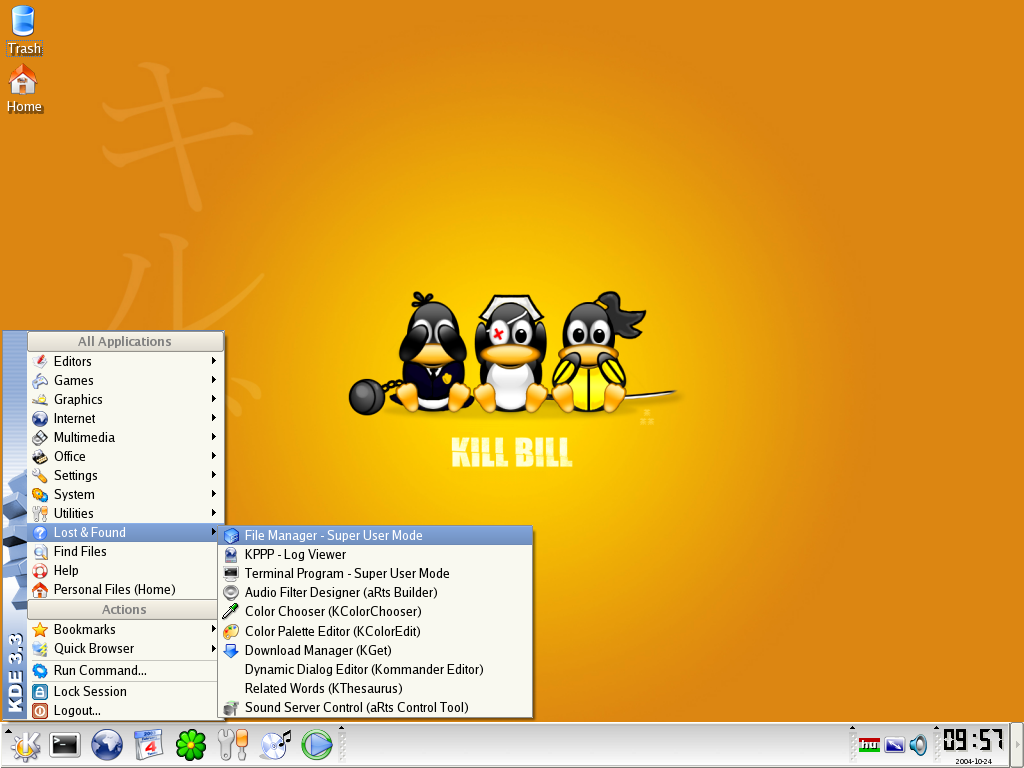This screenshot has width=1024, height=768.
Task: Expand the Settings submenu arrow
Action: [x=214, y=474]
